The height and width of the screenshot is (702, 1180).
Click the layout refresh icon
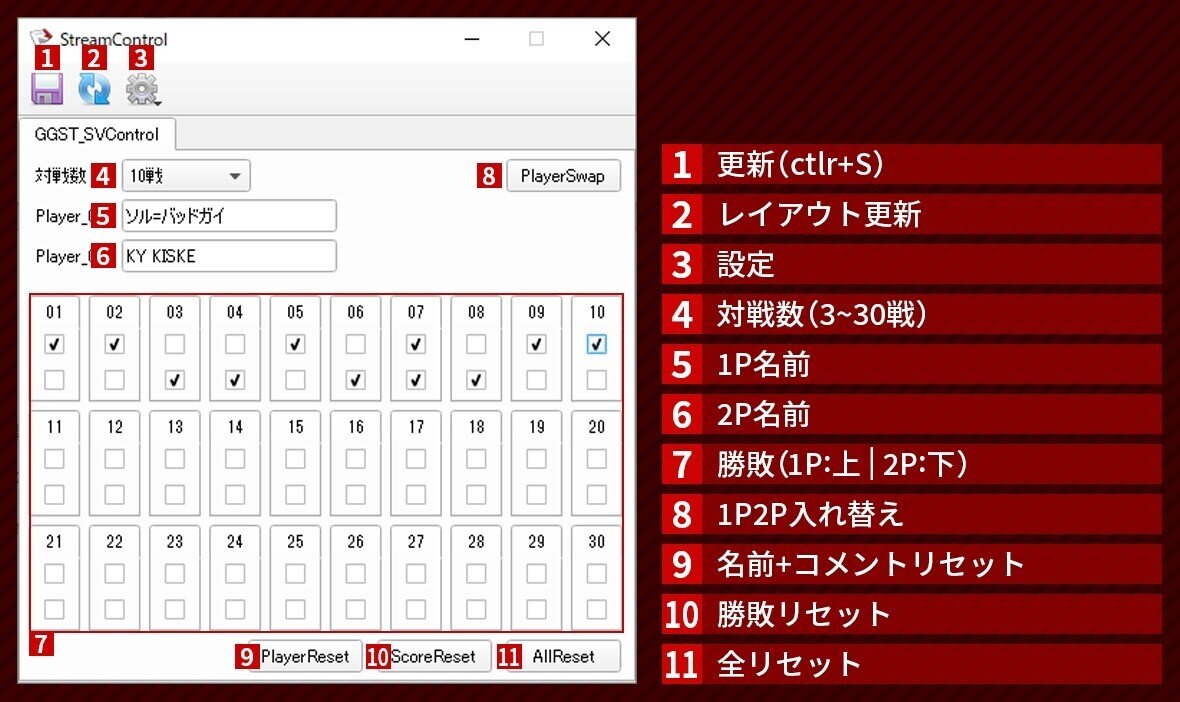tap(95, 90)
